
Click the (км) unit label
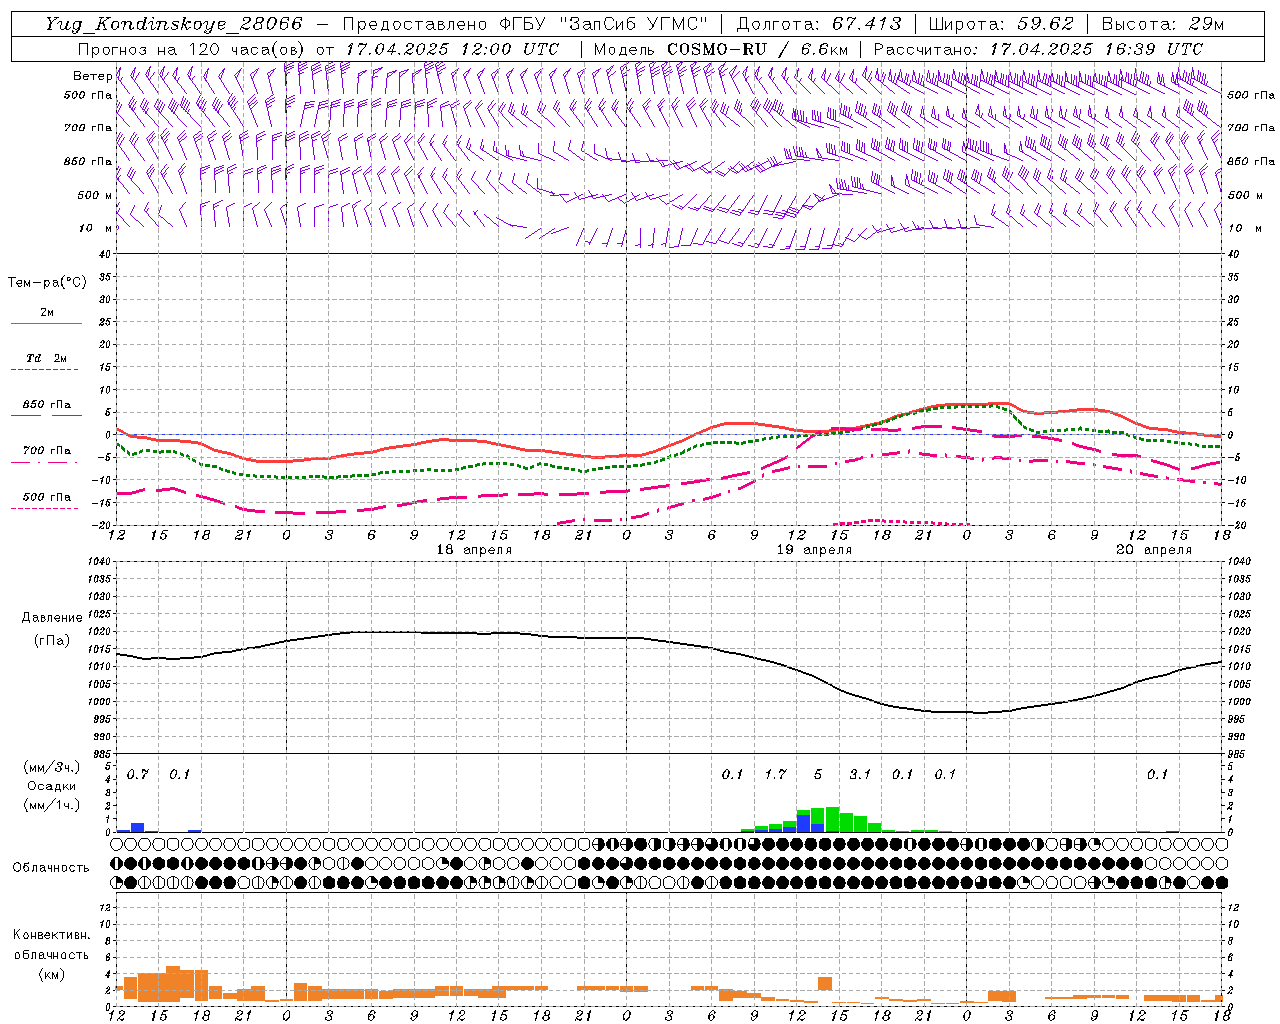pyautogui.click(x=52, y=974)
